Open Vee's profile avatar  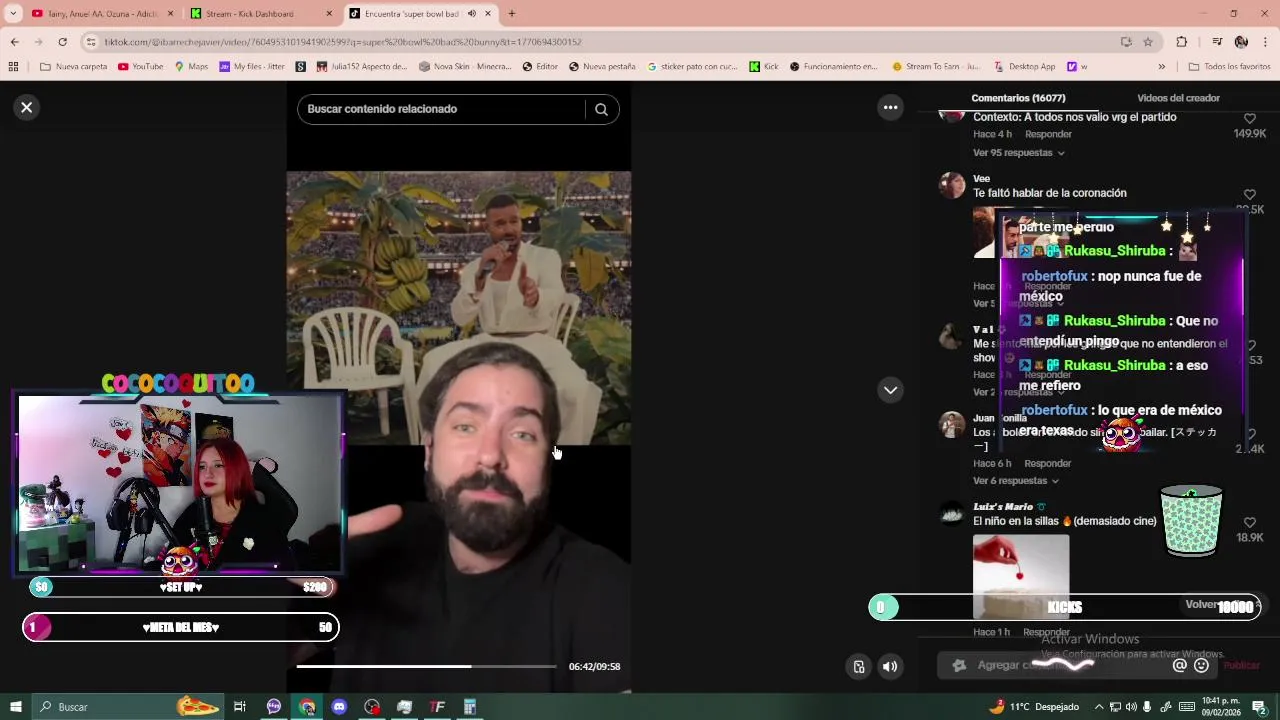(x=952, y=185)
